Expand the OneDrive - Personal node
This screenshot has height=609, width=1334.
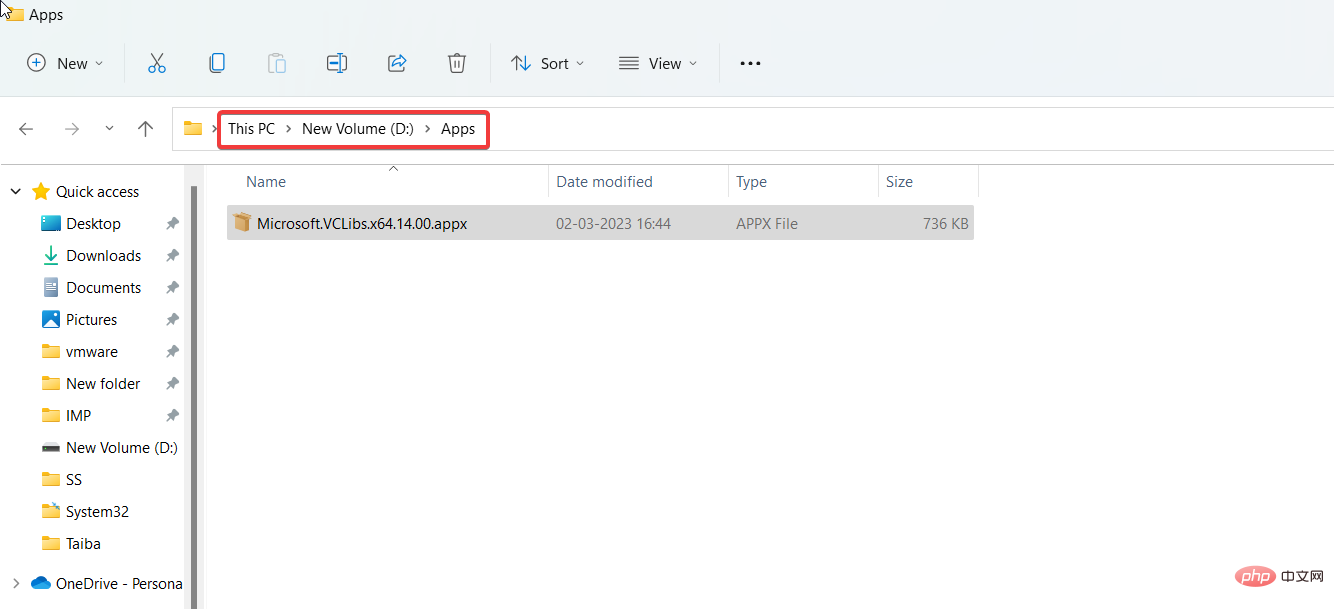[15, 583]
